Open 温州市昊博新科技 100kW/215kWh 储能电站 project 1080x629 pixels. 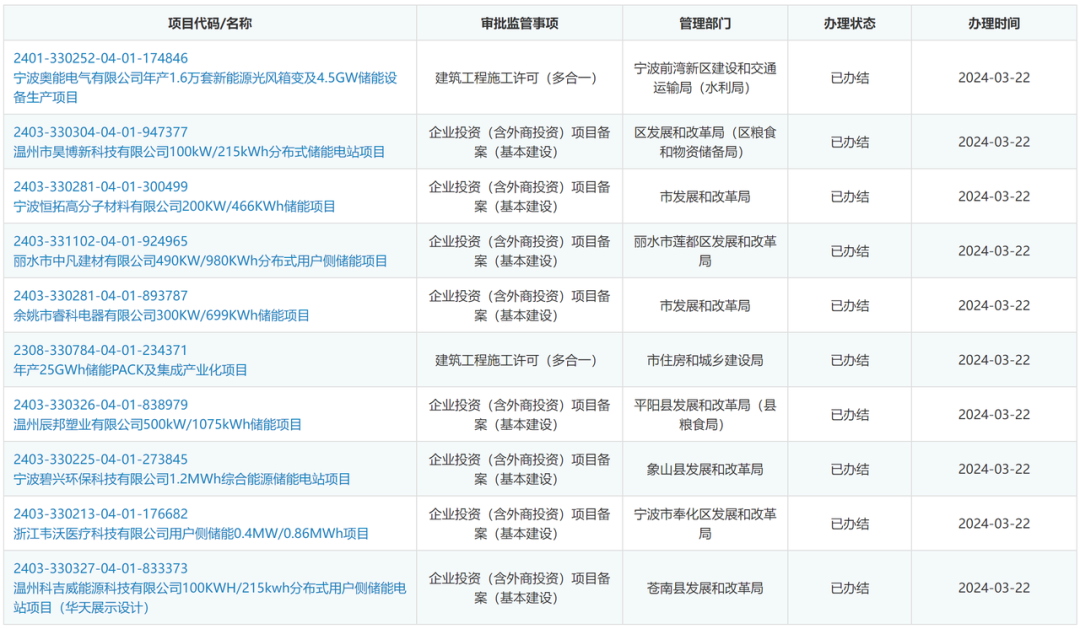coord(199,152)
